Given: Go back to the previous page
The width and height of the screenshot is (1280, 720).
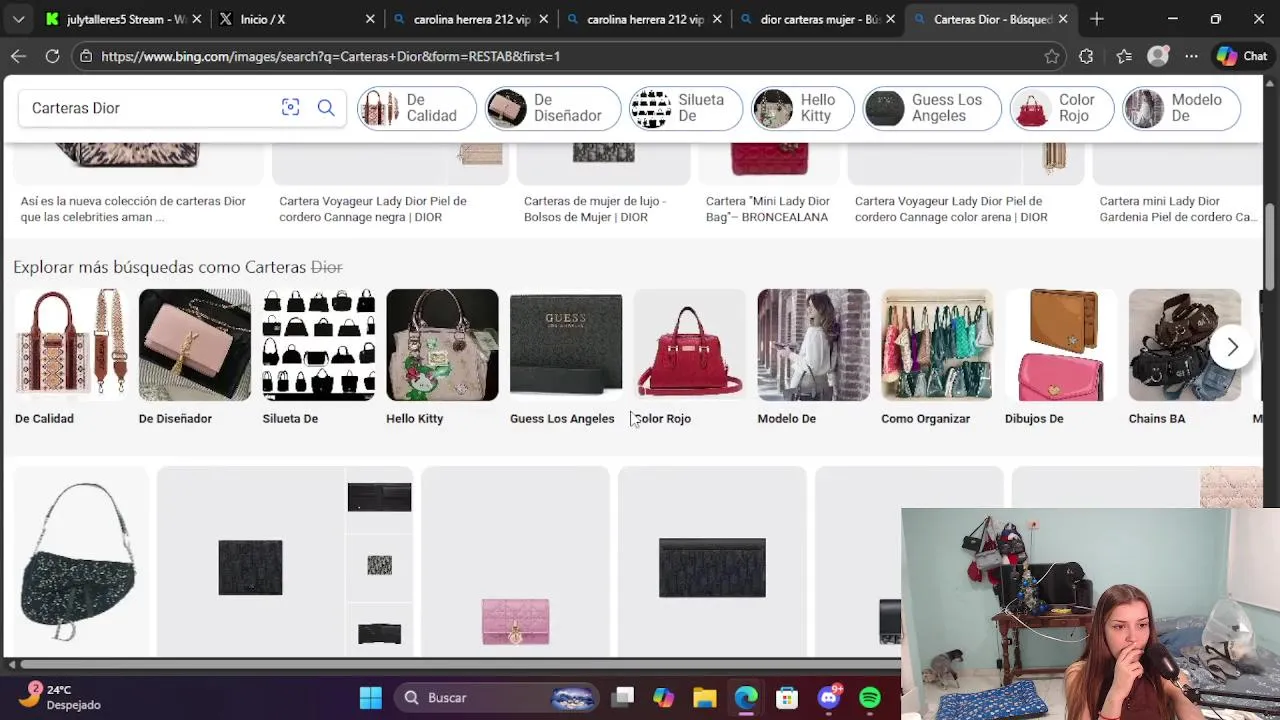Looking at the screenshot, I should tap(18, 56).
